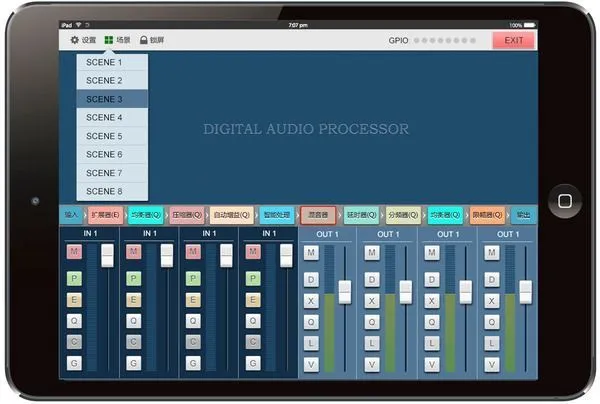
Task: Click the X button on rightmost OUT 1 channel
Action: 490,299
